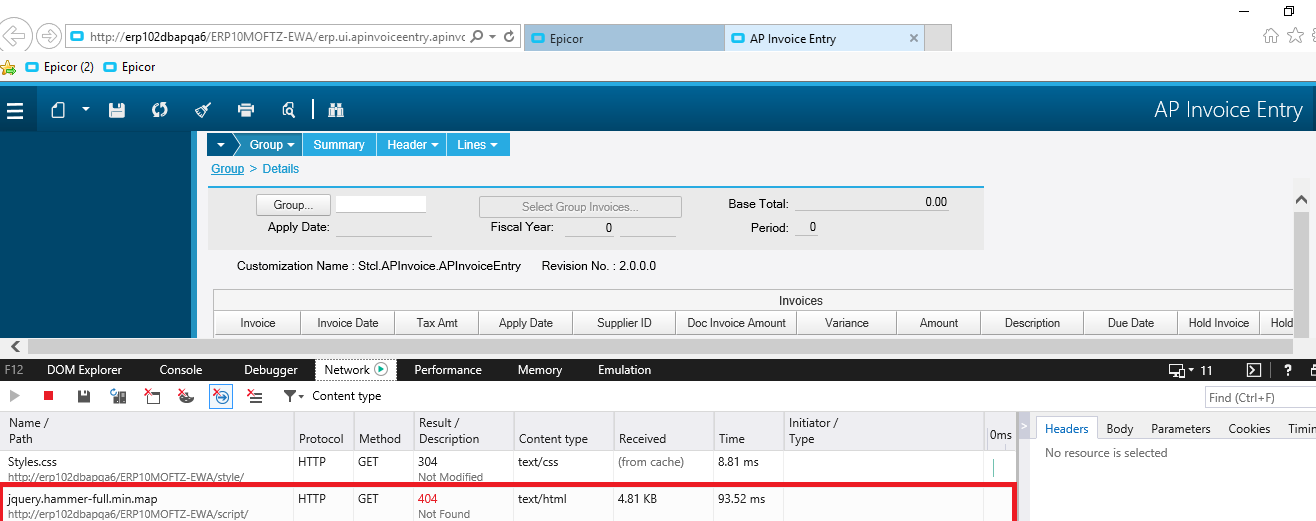Open the Headers details tab
1316x521 pixels.
tap(1066, 428)
